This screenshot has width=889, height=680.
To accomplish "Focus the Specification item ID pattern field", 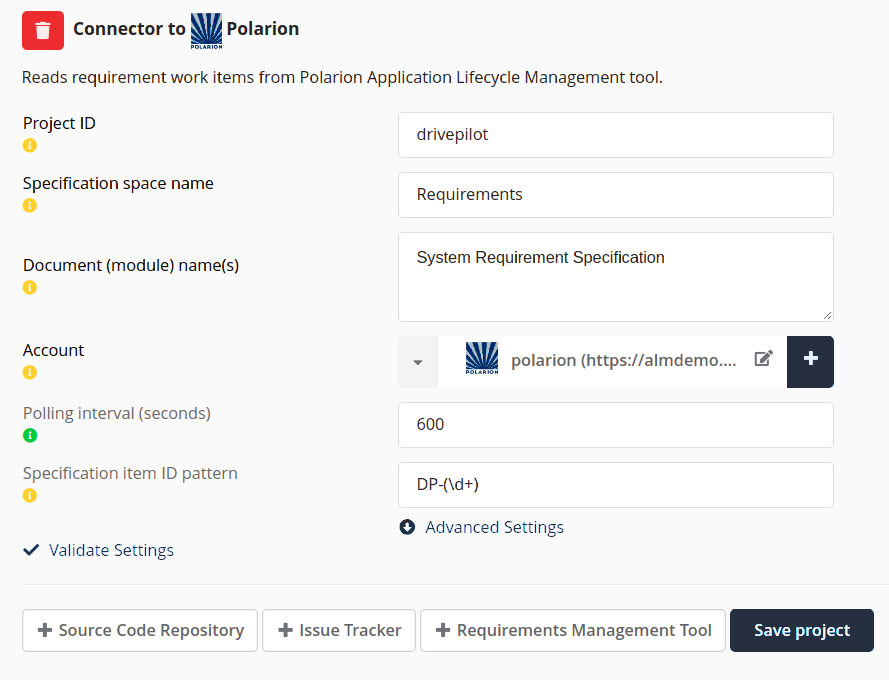I will pos(616,485).
